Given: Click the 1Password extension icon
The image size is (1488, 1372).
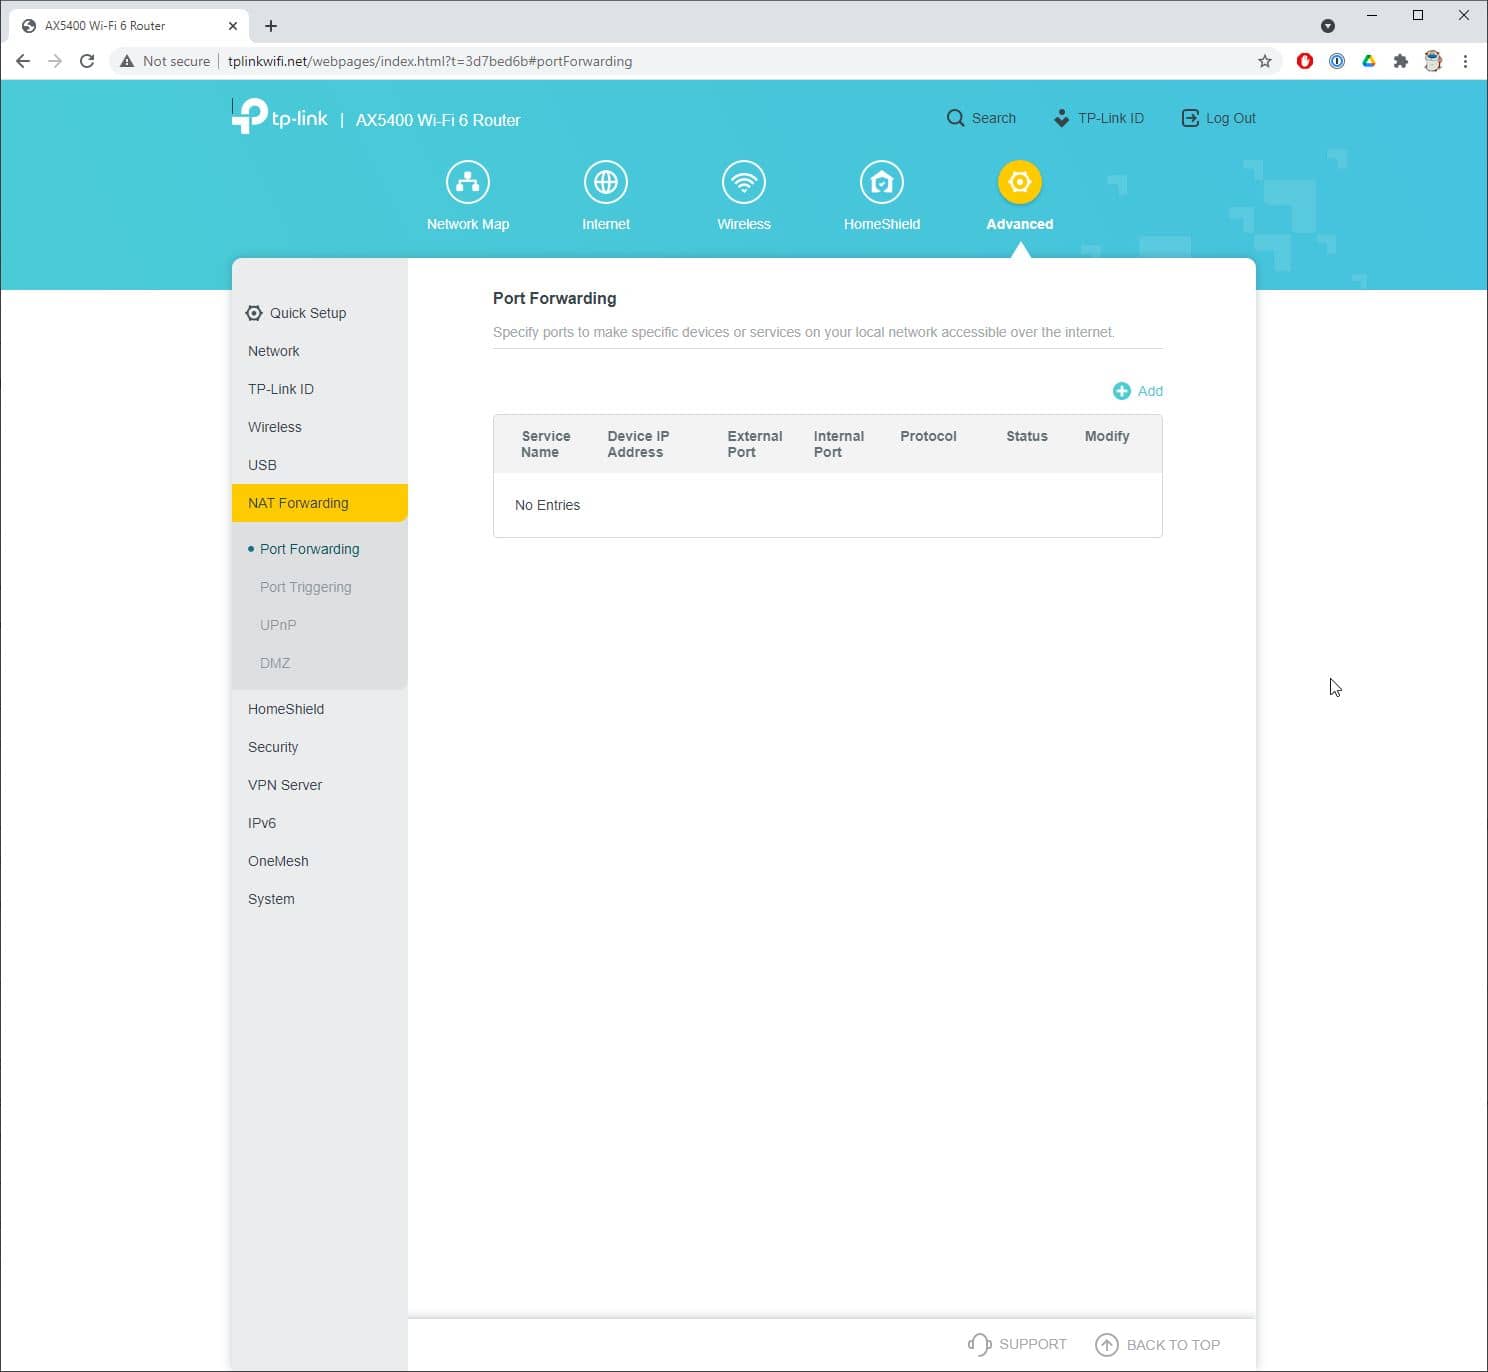Looking at the screenshot, I should pyautogui.click(x=1337, y=61).
